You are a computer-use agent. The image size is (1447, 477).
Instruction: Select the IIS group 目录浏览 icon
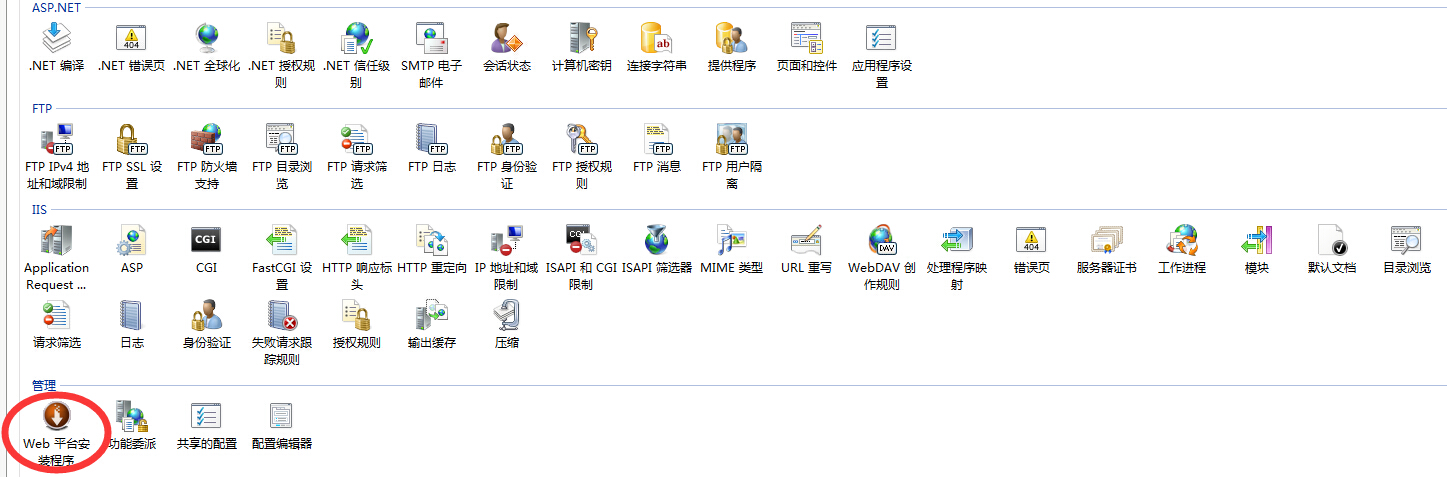click(1407, 241)
